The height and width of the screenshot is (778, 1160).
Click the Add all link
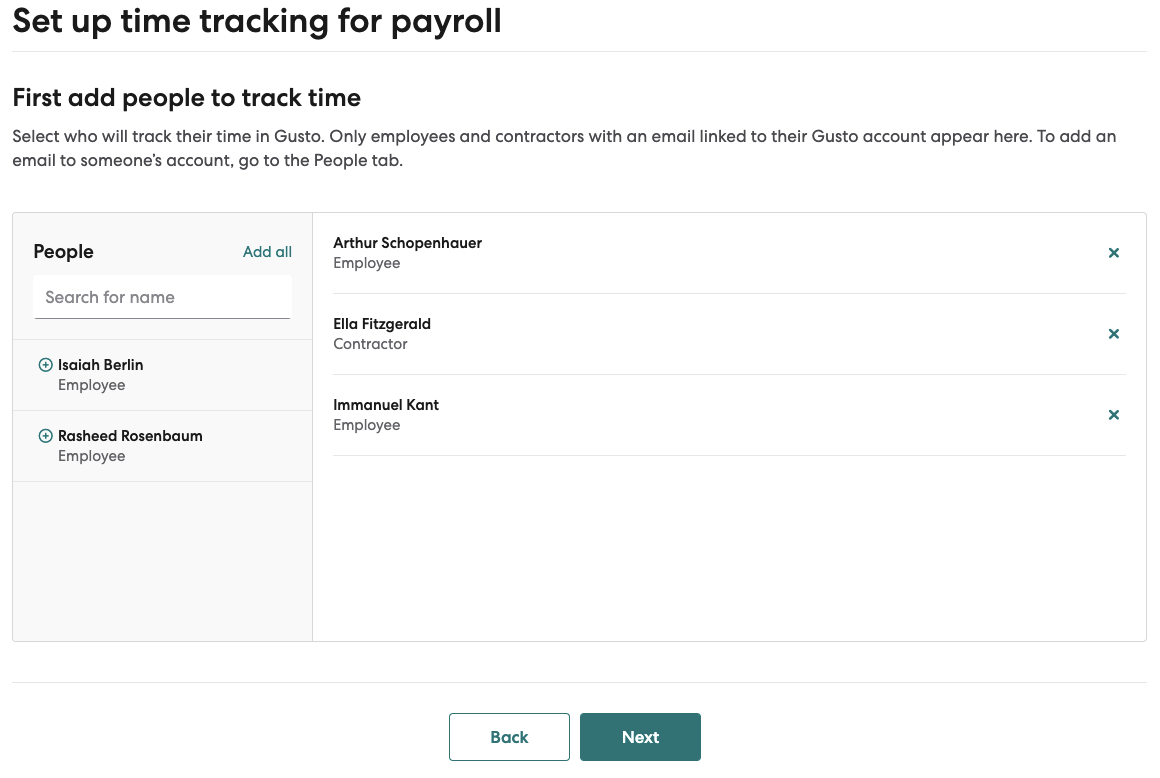pos(267,251)
